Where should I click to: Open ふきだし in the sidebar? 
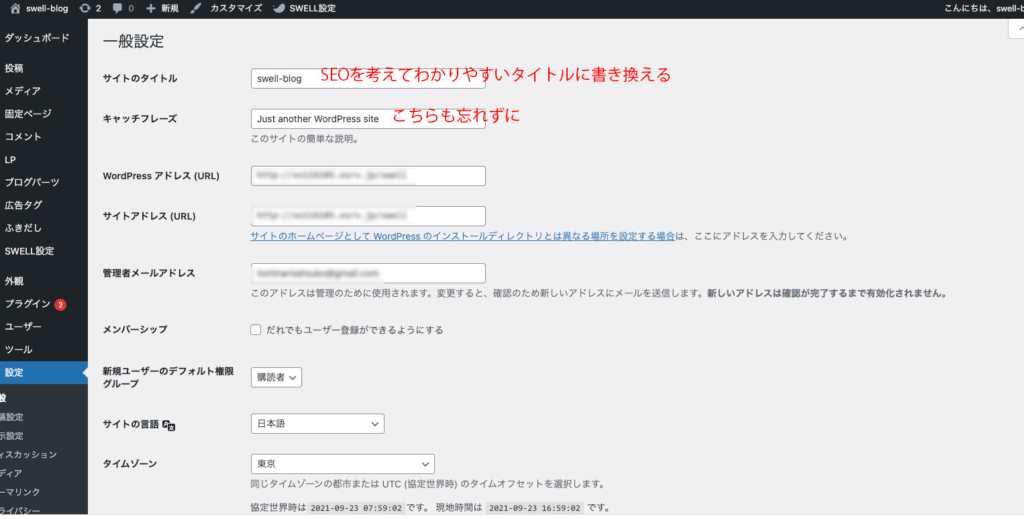[x=24, y=228]
